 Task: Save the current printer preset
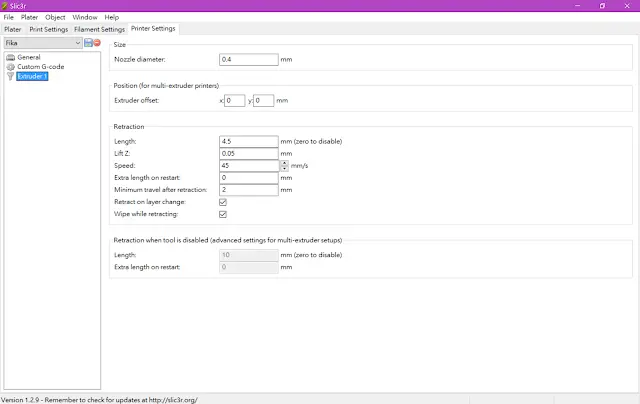tap(88, 42)
